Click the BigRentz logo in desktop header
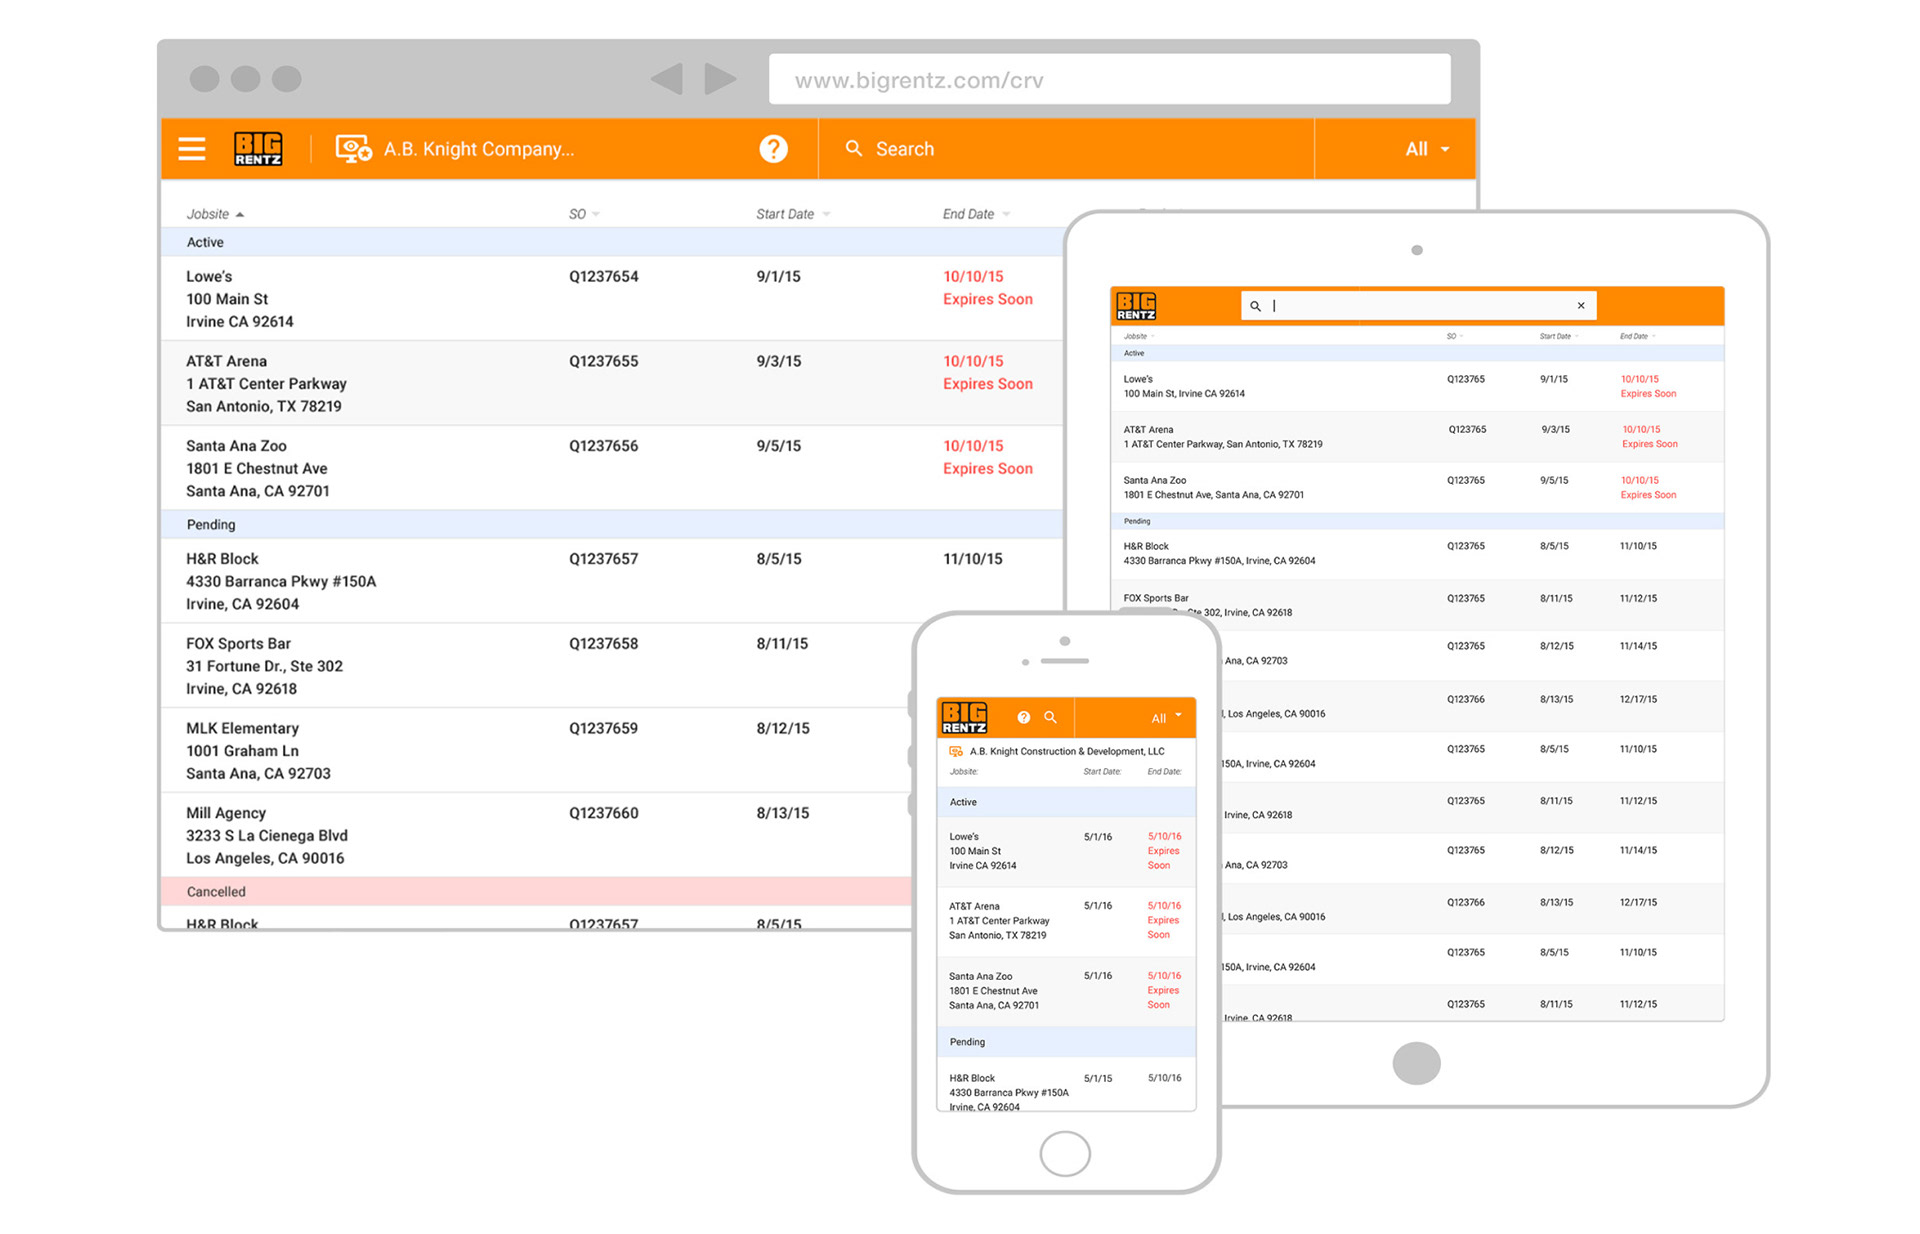Screen dimensions: 1920x1234 pyautogui.click(x=258, y=149)
